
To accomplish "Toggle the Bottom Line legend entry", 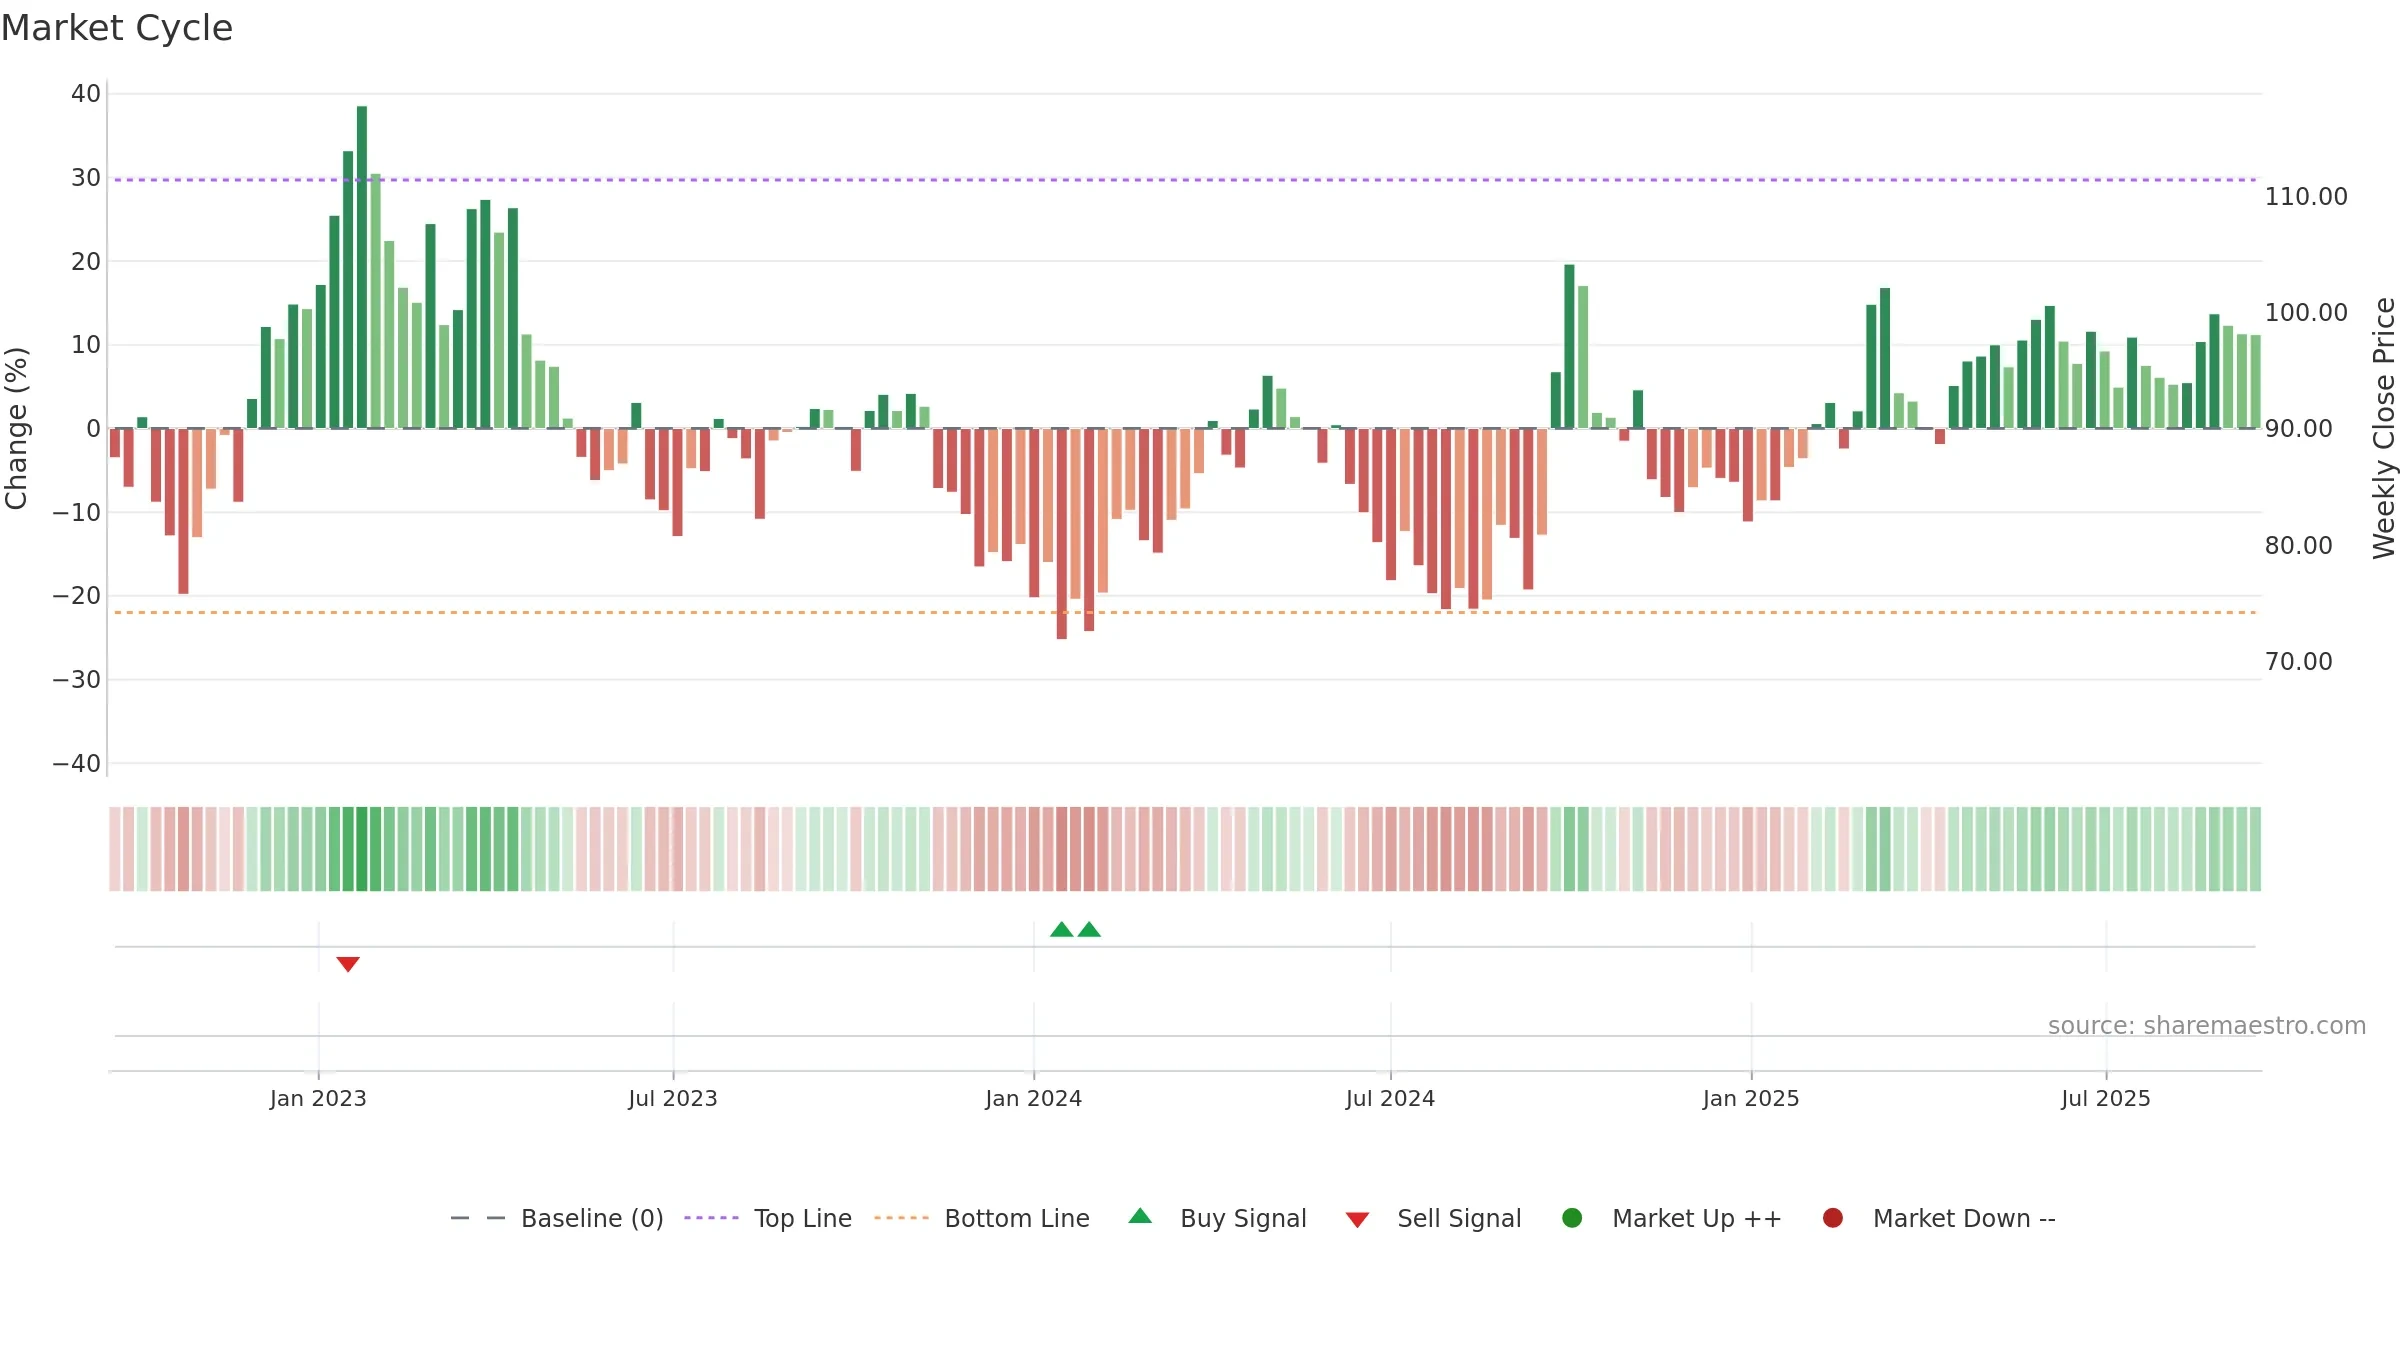I will pyautogui.click(x=982, y=1218).
